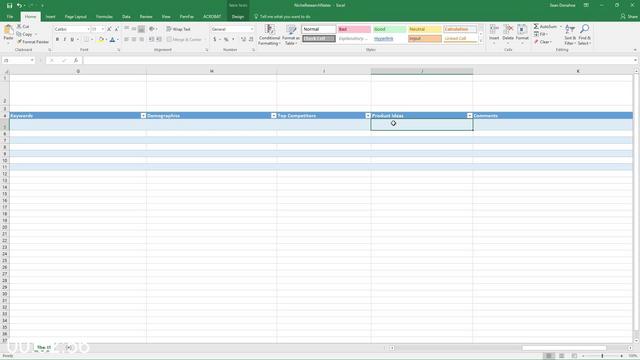Switch to the Insert tab
Screen dimensions: 640x360
[50, 17]
